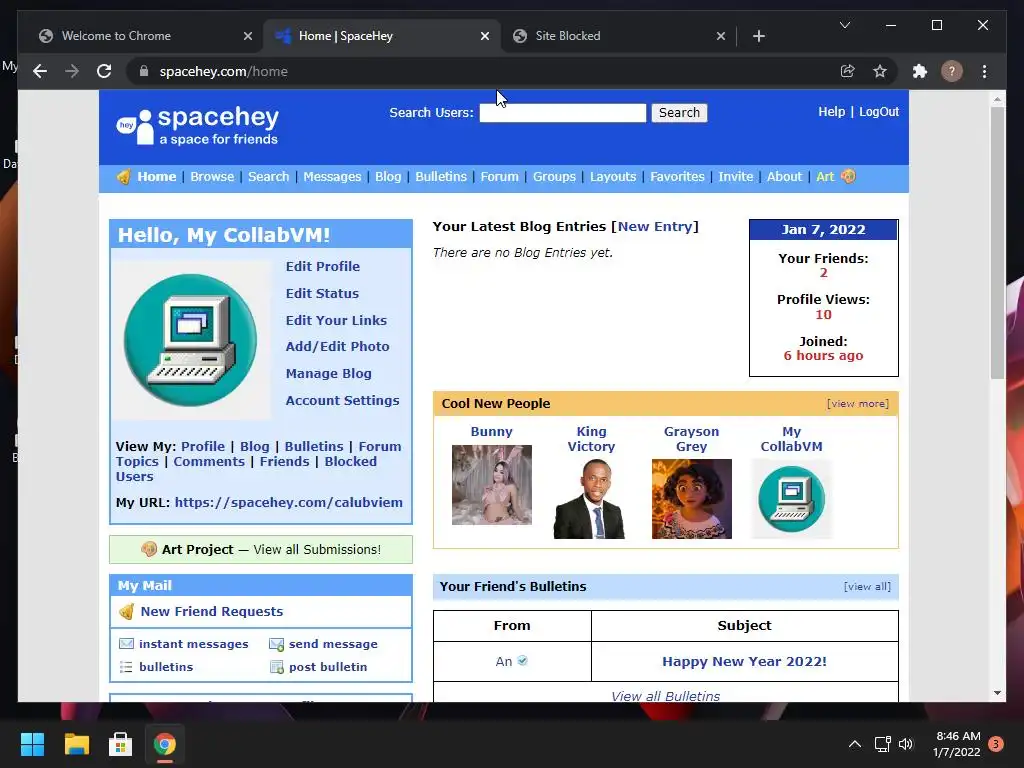
Task: Reload the page with the refresh icon
Action: (x=104, y=71)
